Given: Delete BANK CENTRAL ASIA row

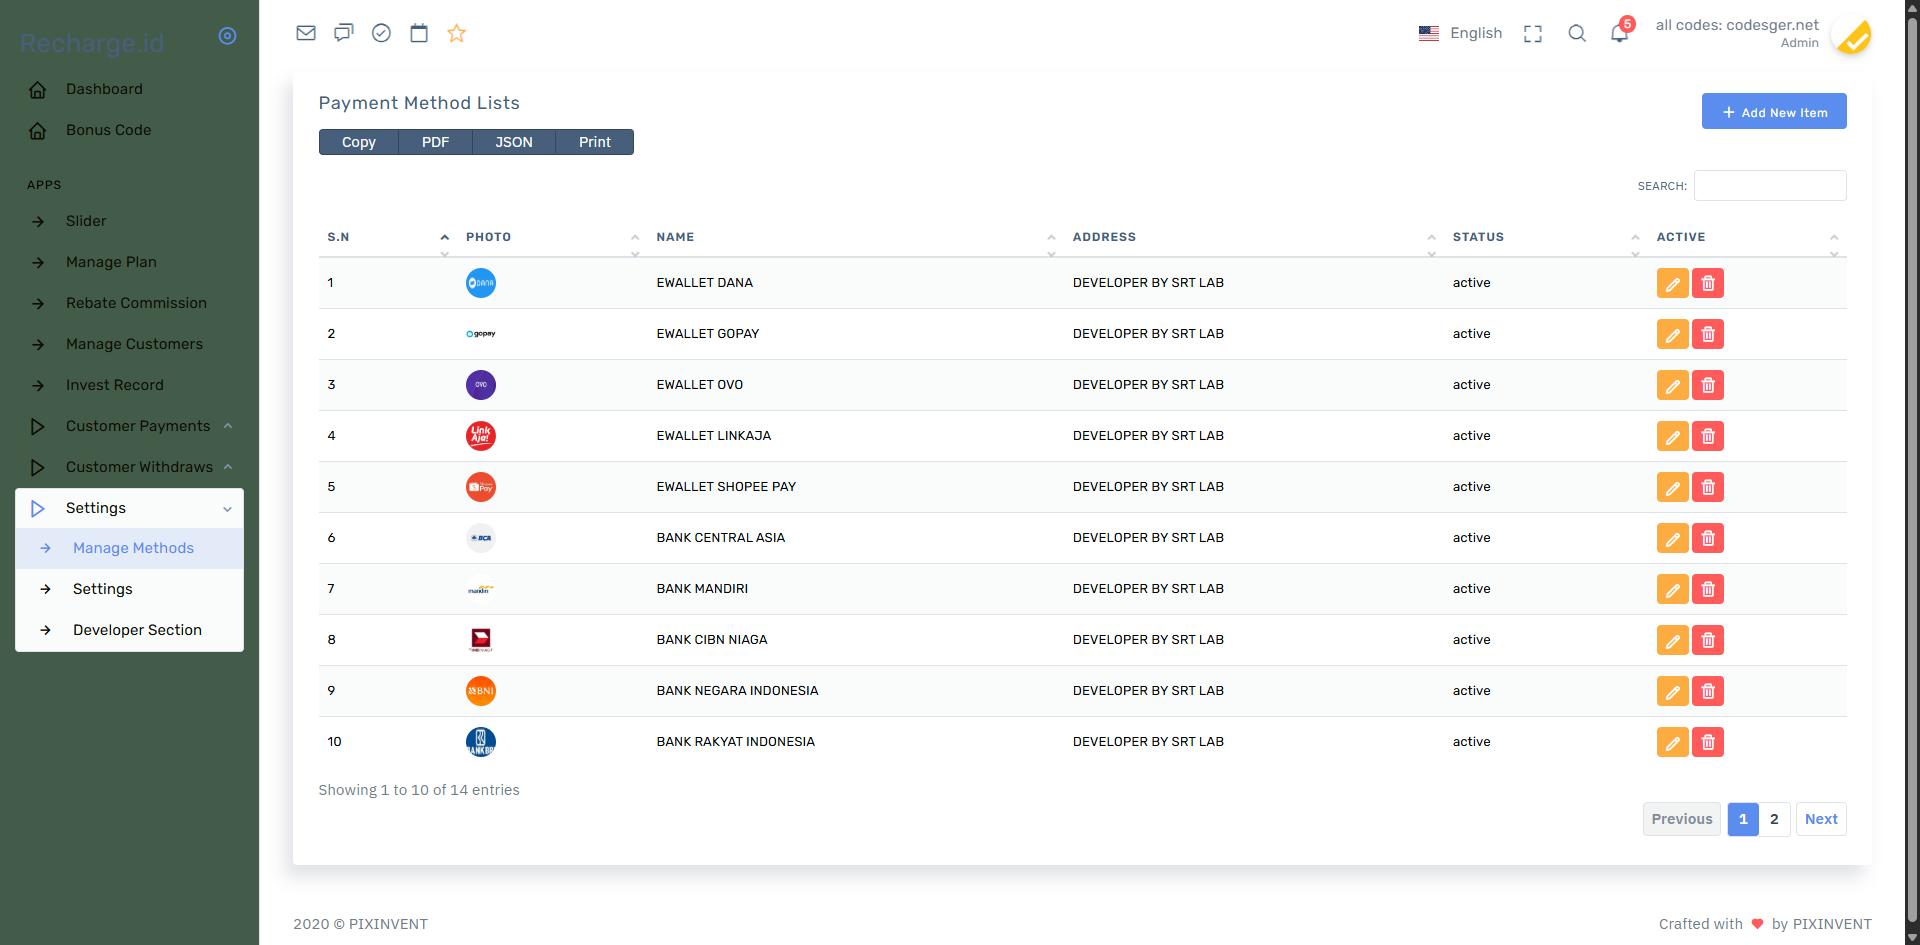Looking at the screenshot, I should (1708, 538).
